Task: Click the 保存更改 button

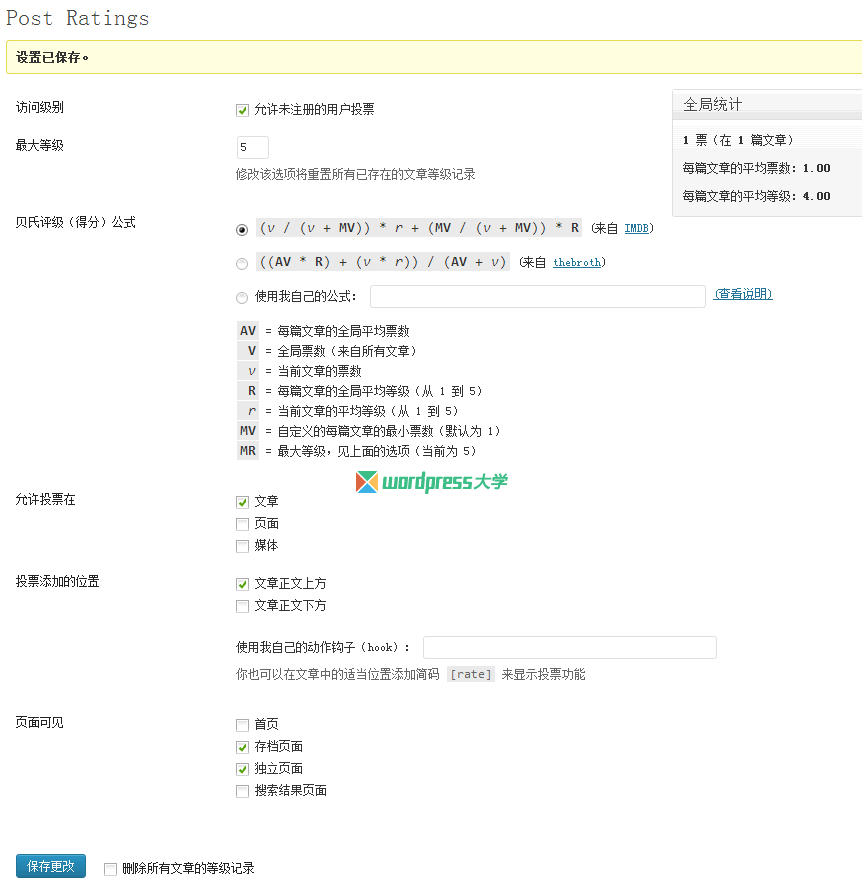Action: [x=51, y=866]
